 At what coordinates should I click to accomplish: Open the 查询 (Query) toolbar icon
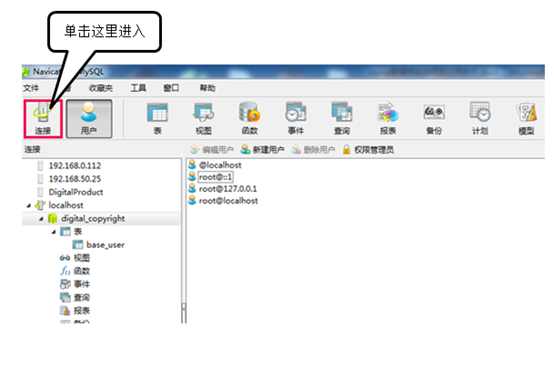(x=342, y=119)
